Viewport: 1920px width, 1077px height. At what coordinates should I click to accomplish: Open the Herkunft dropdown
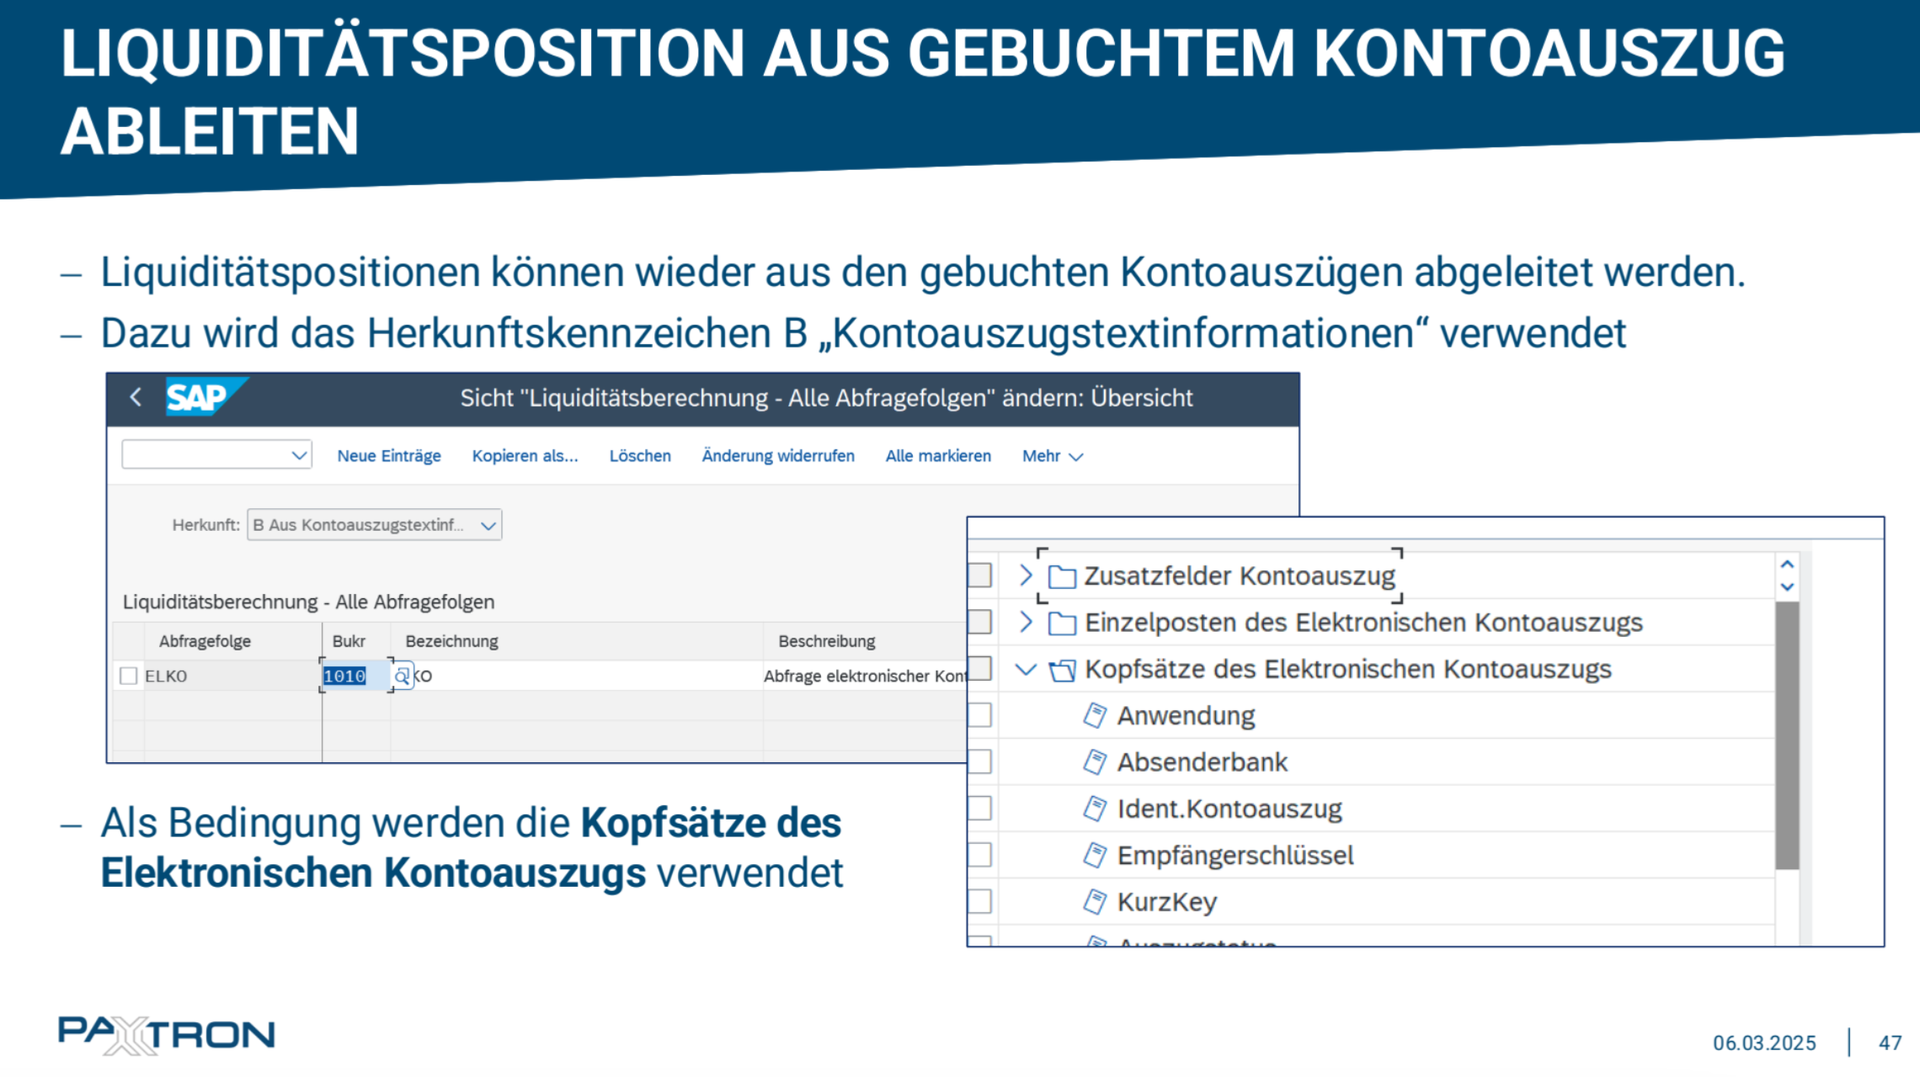488,526
